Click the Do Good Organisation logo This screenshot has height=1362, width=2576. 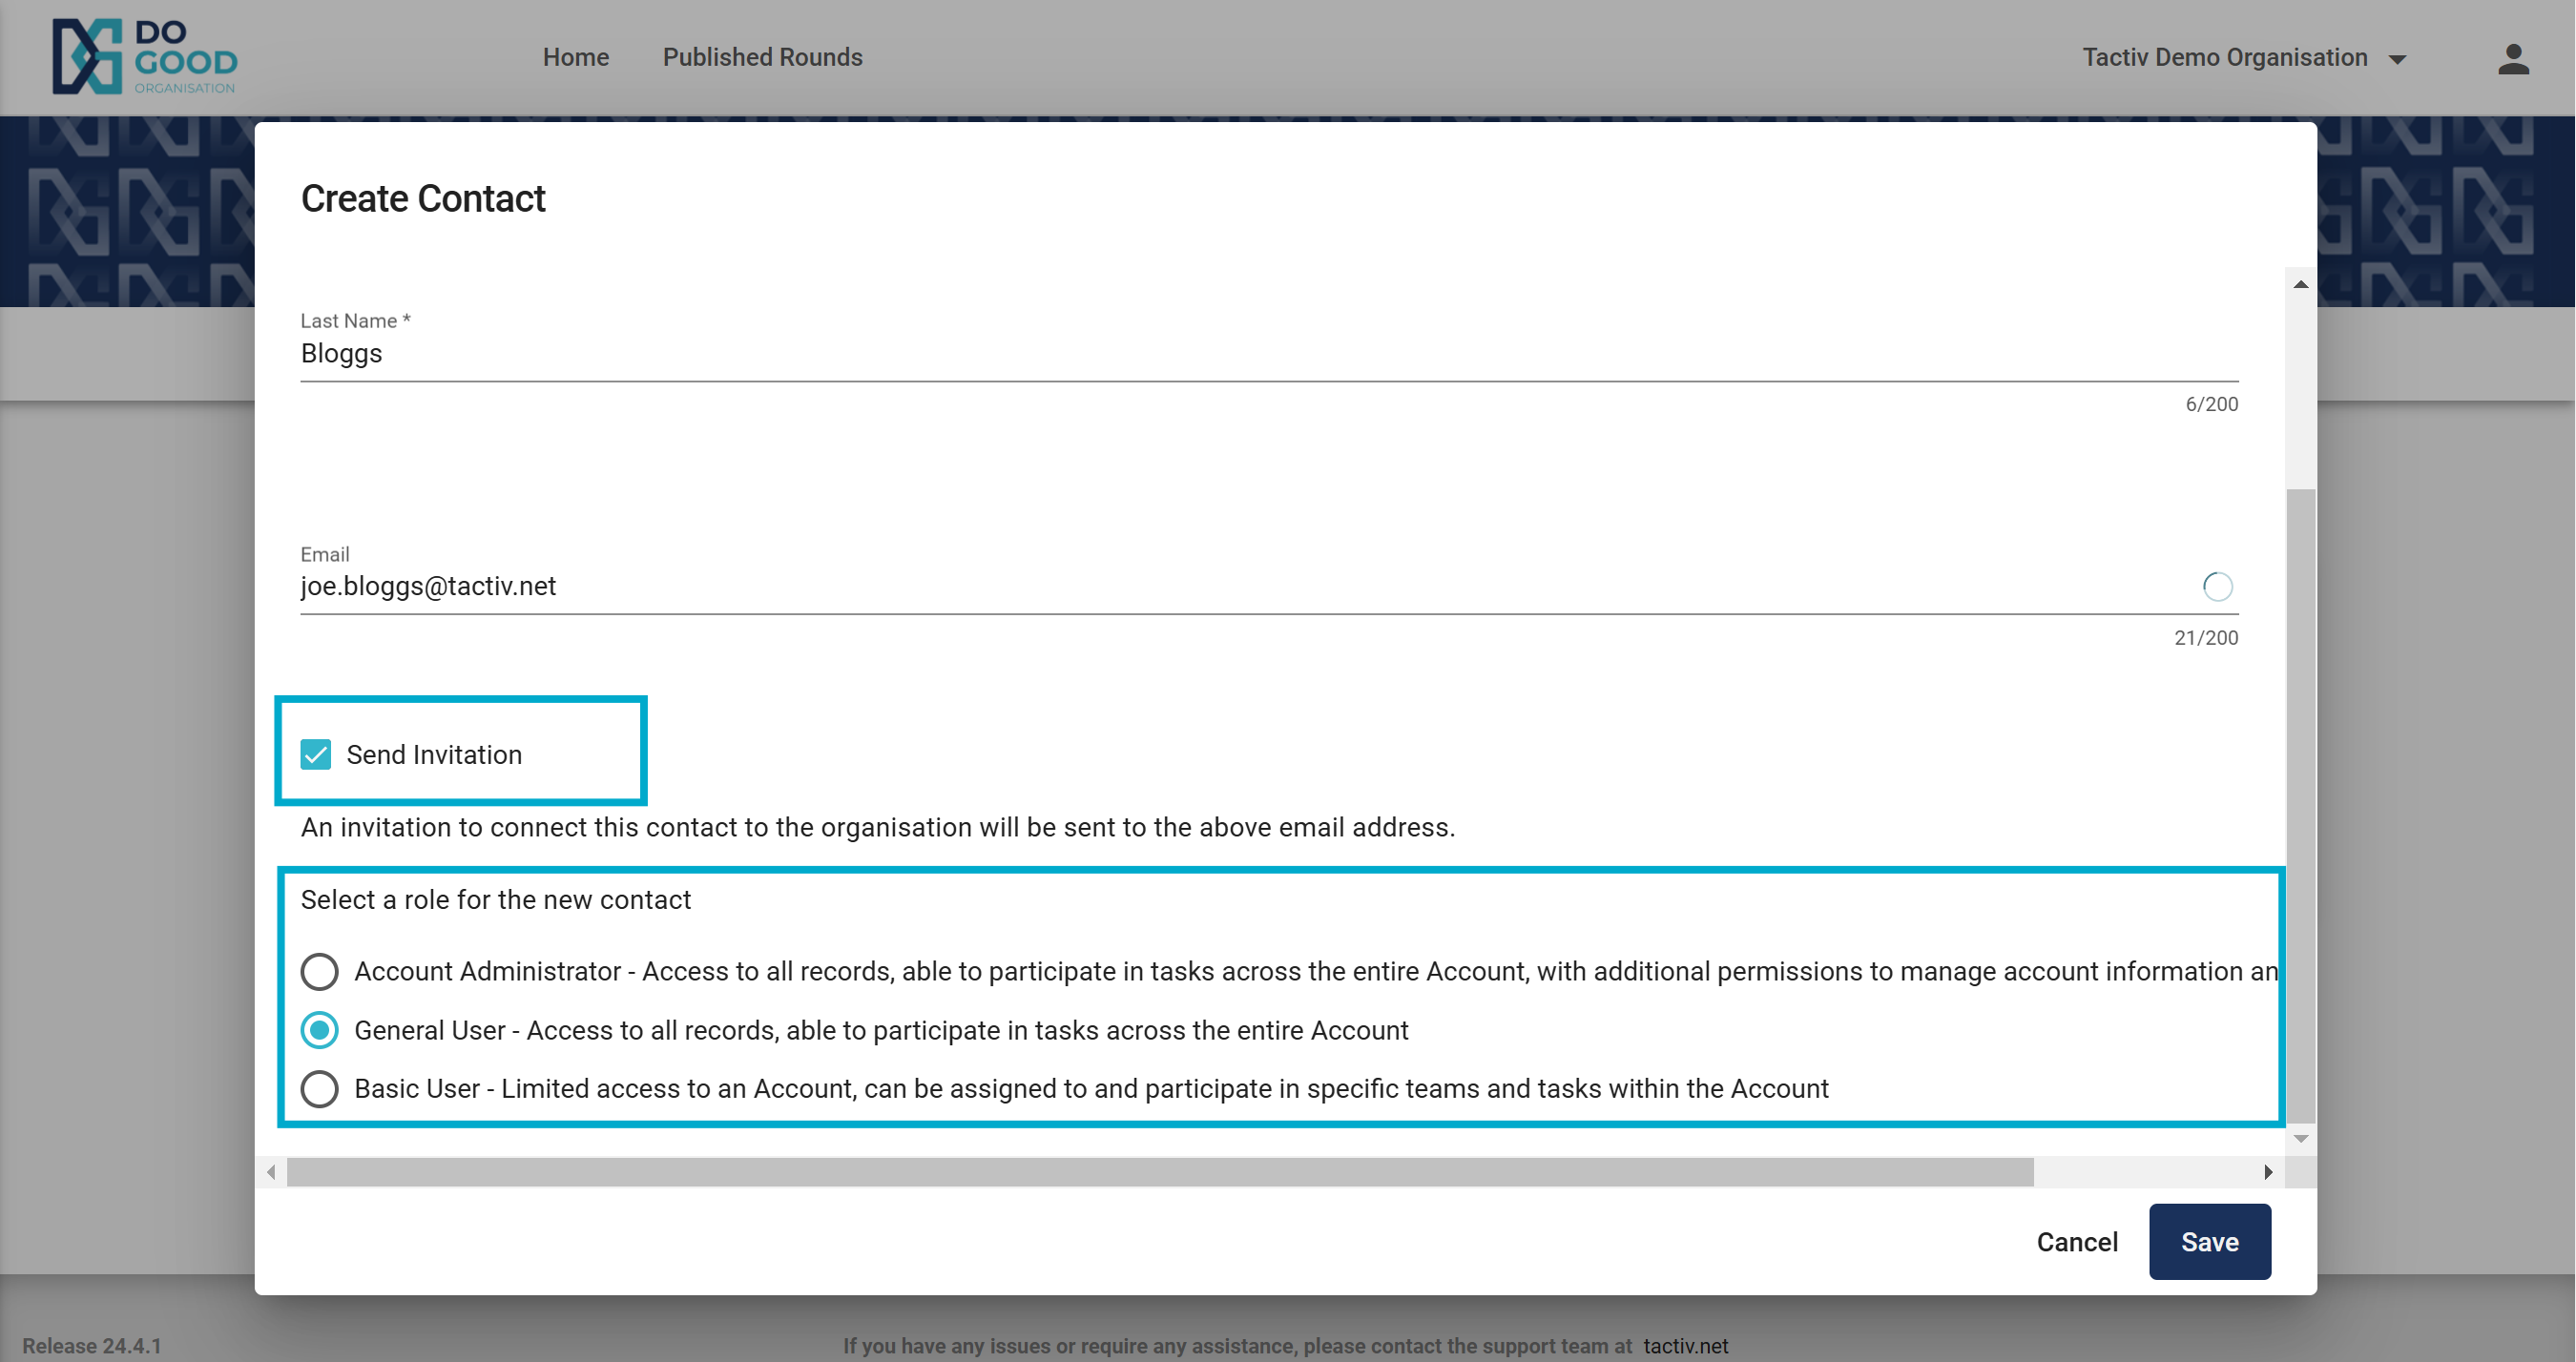[145, 57]
